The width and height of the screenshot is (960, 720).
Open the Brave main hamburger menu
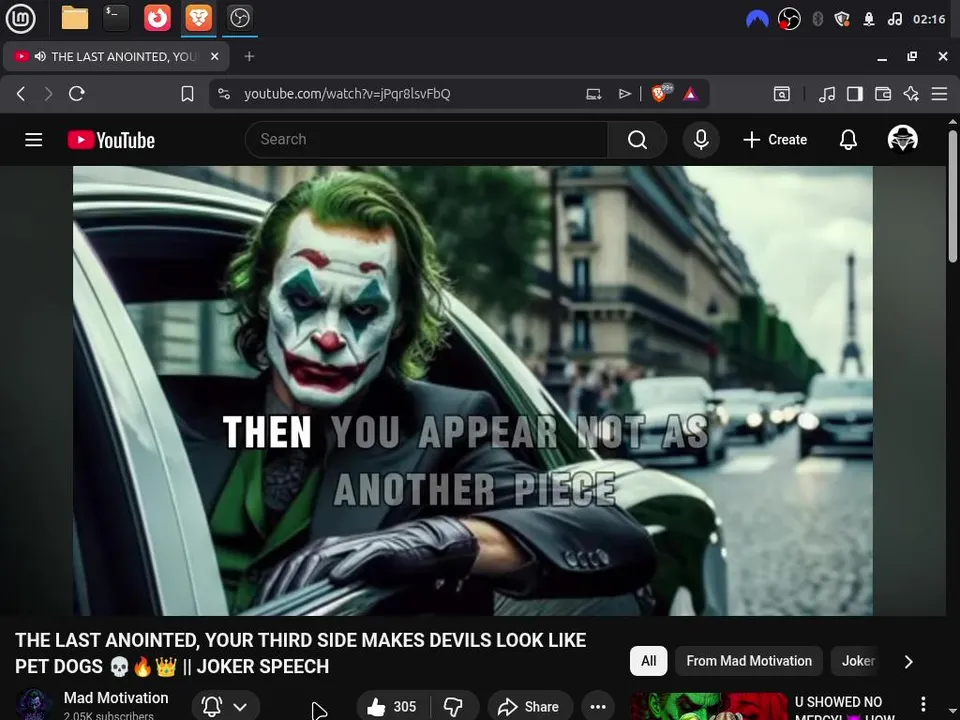939,94
